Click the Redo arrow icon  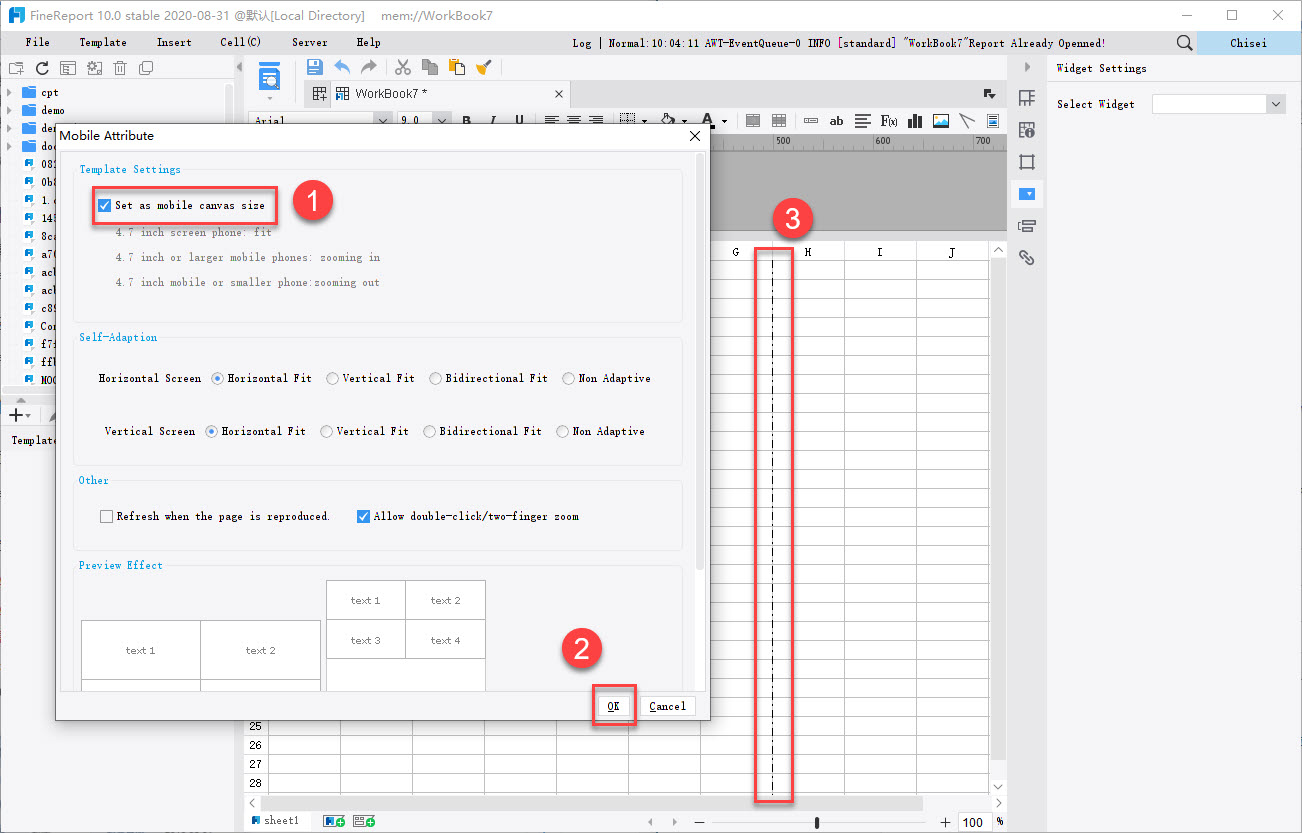click(x=369, y=67)
